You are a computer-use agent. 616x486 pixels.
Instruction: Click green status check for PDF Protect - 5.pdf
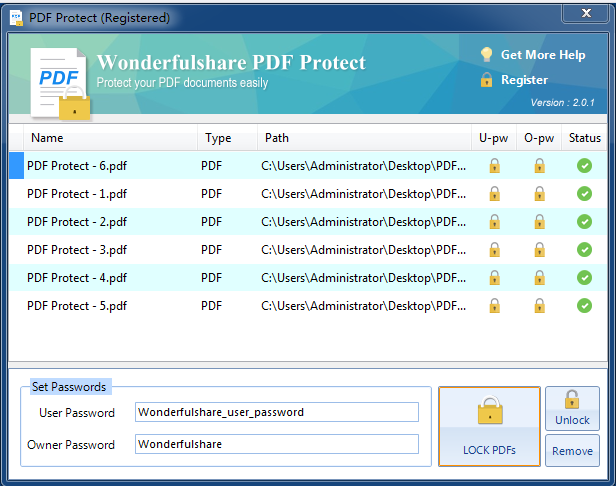click(585, 306)
